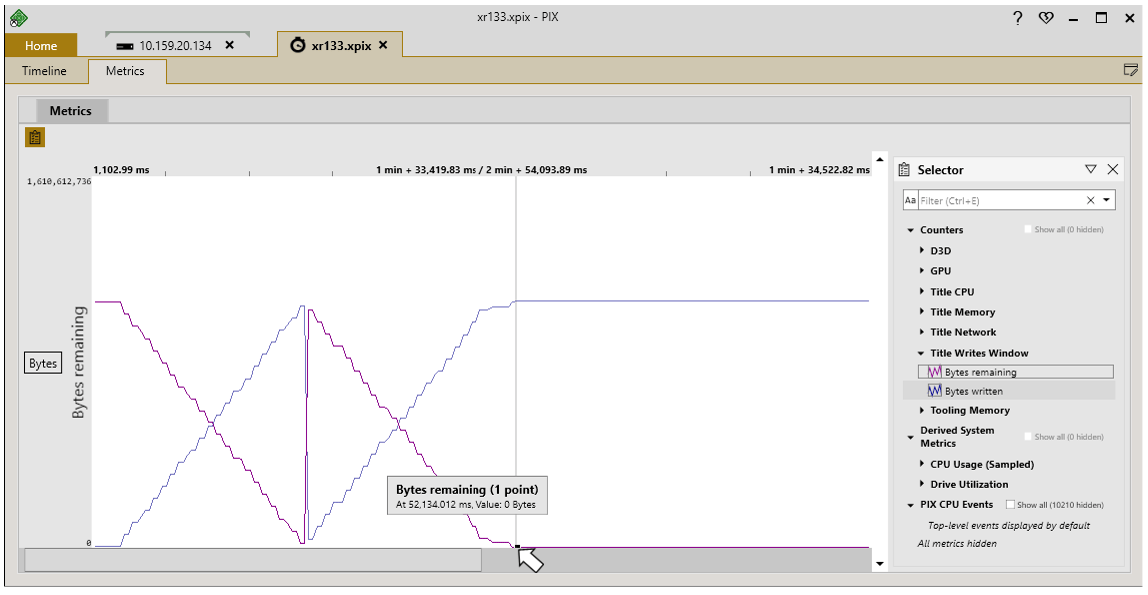Image resolution: width=1148 pixels, height=595 pixels.
Task: Open the Home tab
Action: 41,45
